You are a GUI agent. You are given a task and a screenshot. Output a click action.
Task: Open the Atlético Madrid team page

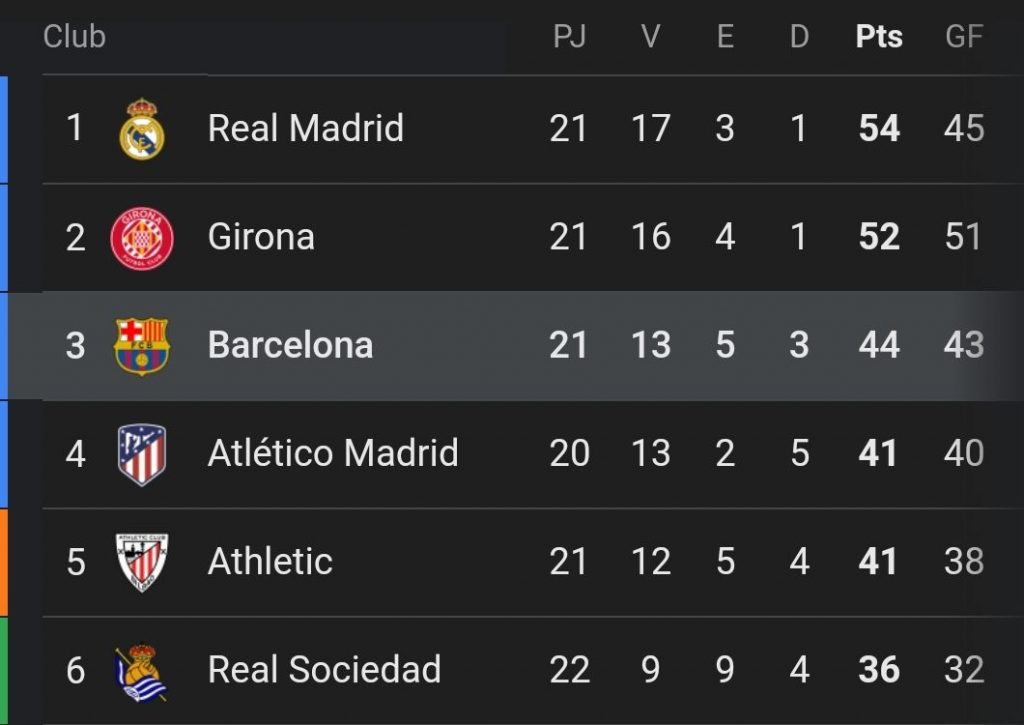click(x=333, y=453)
